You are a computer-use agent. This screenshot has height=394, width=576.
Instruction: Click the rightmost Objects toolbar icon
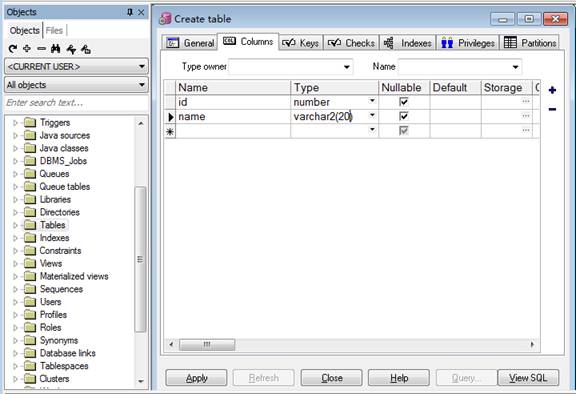(86, 49)
